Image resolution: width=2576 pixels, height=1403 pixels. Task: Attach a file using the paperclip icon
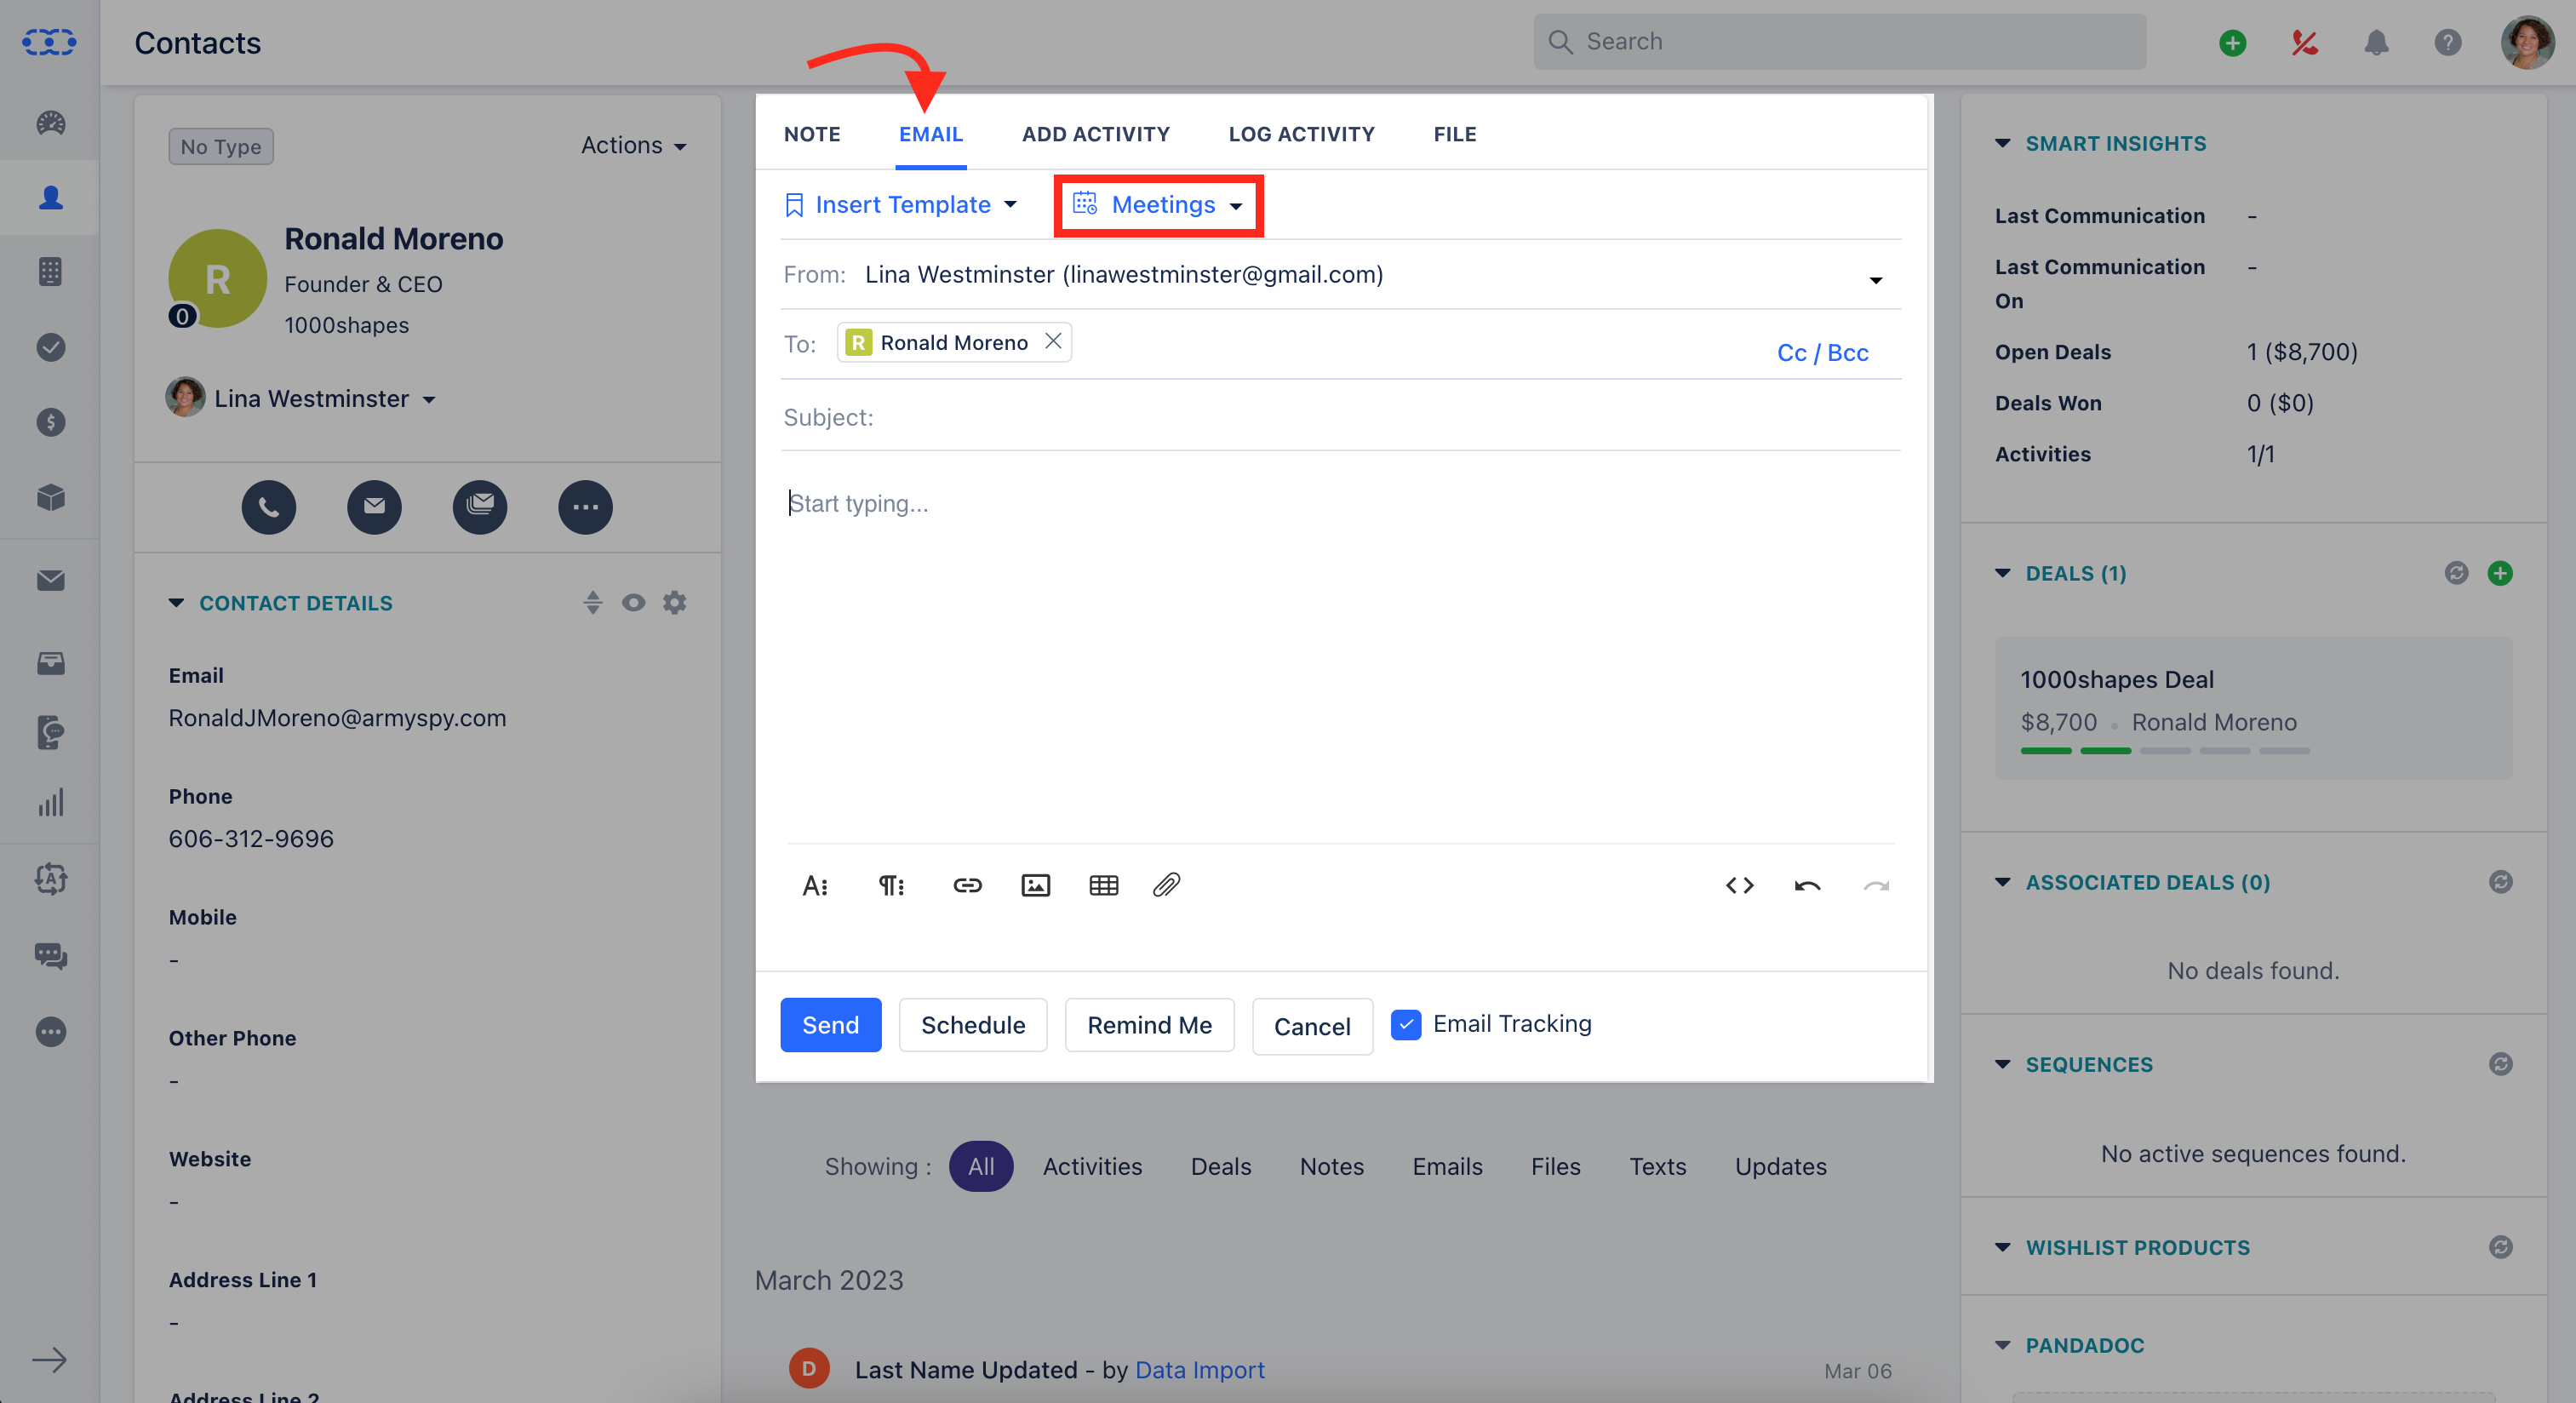tap(1166, 884)
